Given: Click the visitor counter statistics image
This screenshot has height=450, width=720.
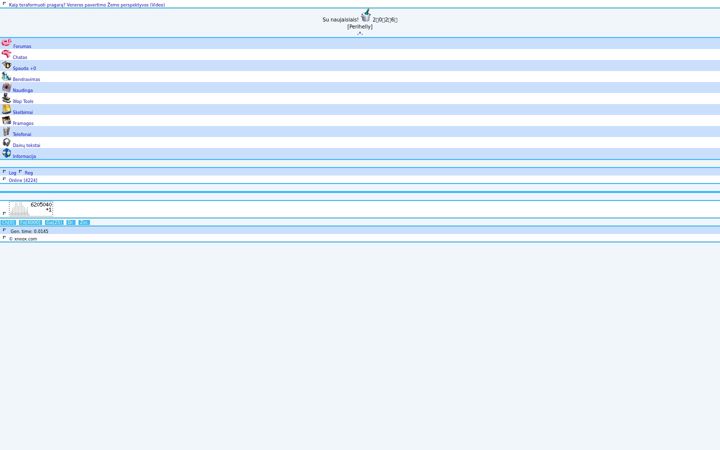Looking at the screenshot, I should coord(31,209).
